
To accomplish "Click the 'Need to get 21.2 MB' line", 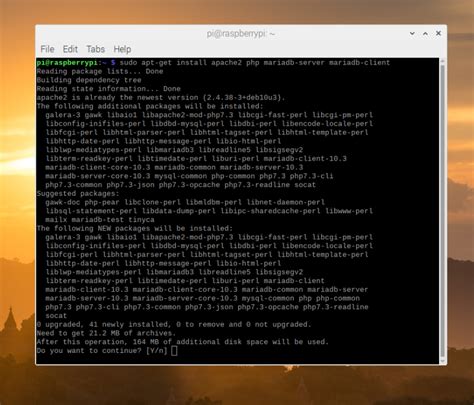I will [x=106, y=333].
